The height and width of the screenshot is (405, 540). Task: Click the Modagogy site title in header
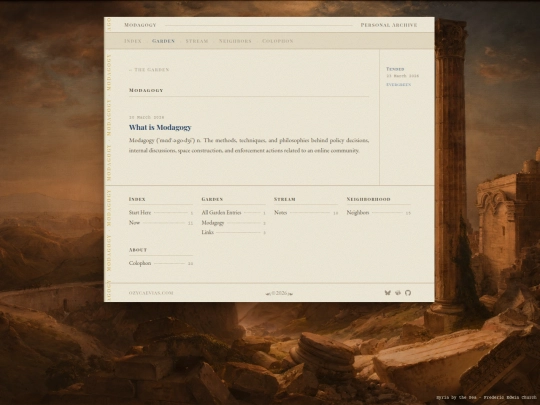(x=140, y=25)
